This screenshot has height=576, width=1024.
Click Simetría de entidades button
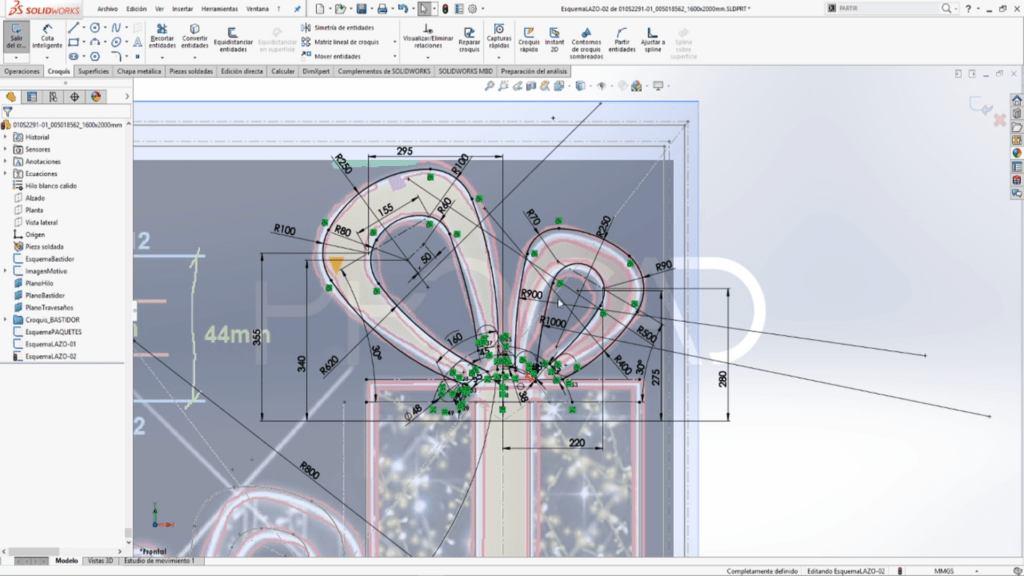(338, 27)
